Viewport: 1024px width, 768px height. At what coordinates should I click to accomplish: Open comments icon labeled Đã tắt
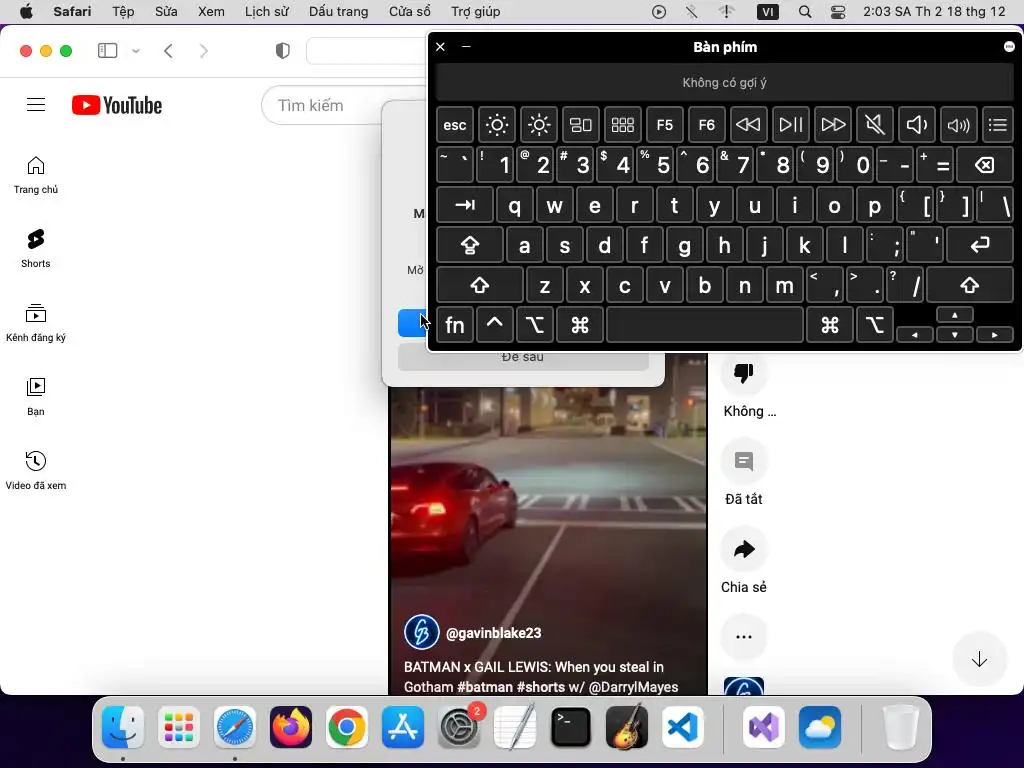(743, 461)
